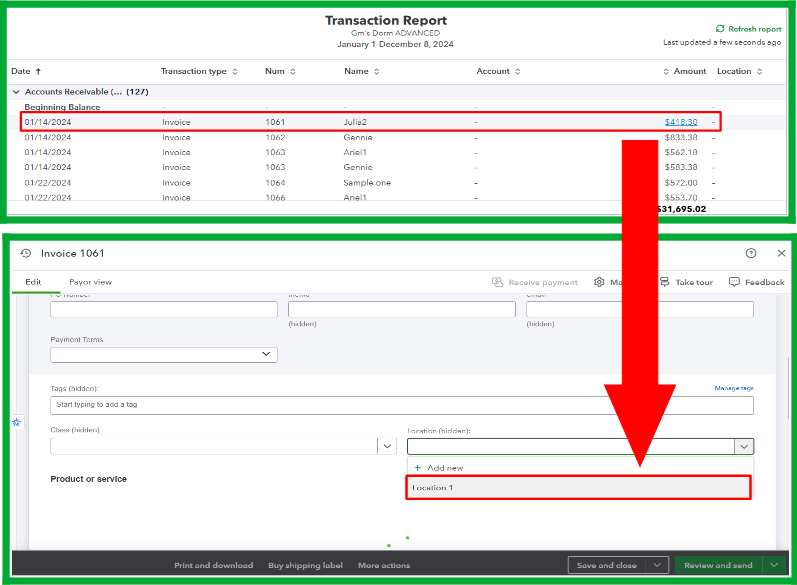The image size is (797, 585).
Task: Click the $572.00 amount
Action: [681, 182]
